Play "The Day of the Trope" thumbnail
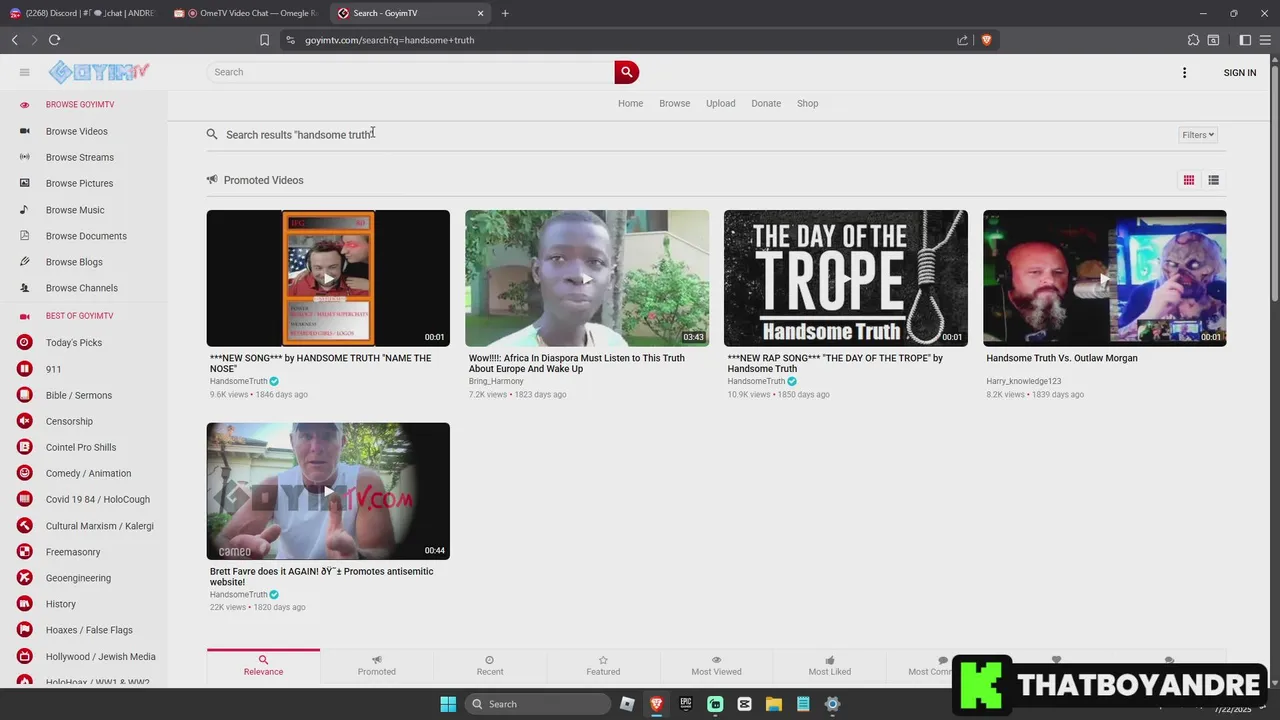The image size is (1280, 720). pyautogui.click(x=846, y=278)
